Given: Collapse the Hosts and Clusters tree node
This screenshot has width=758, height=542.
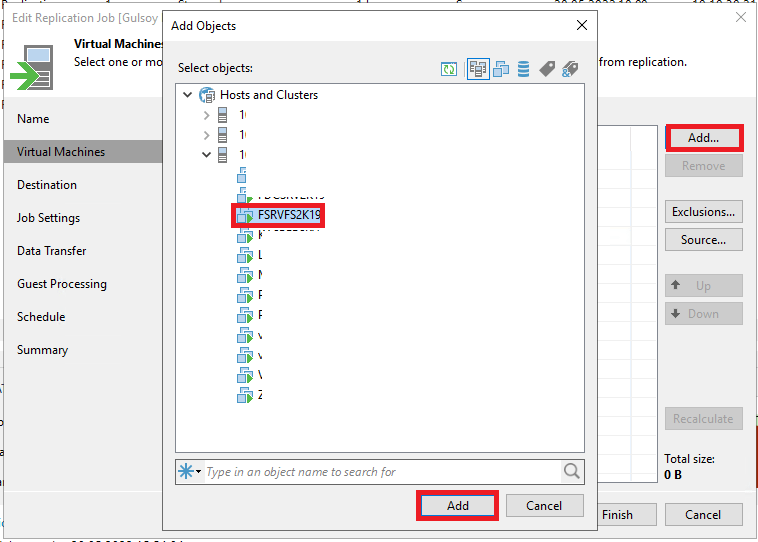Looking at the screenshot, I should click(x=187, y=95).
